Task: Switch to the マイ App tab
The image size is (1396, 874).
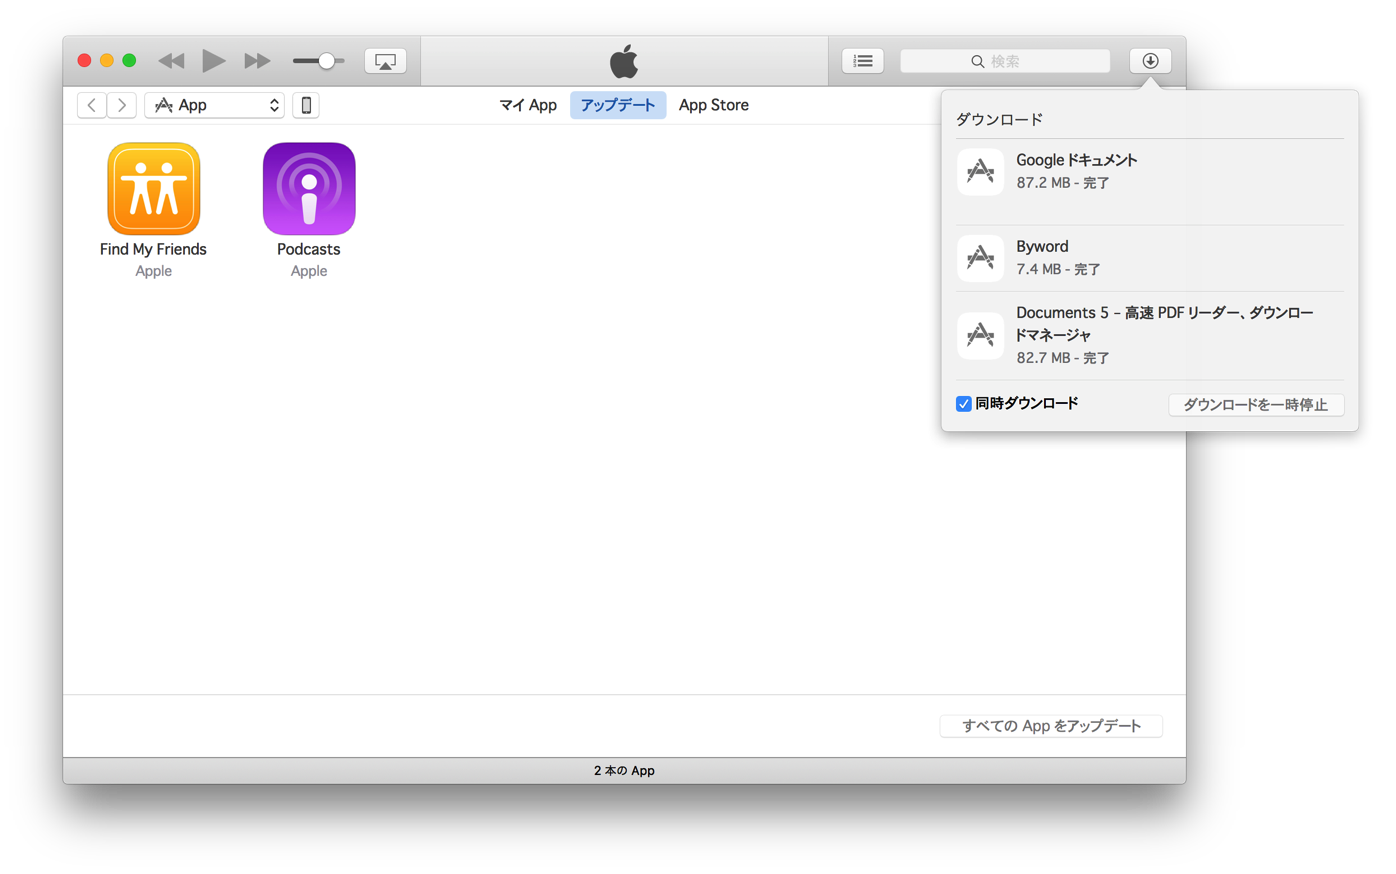Action: tap(528, 105)
